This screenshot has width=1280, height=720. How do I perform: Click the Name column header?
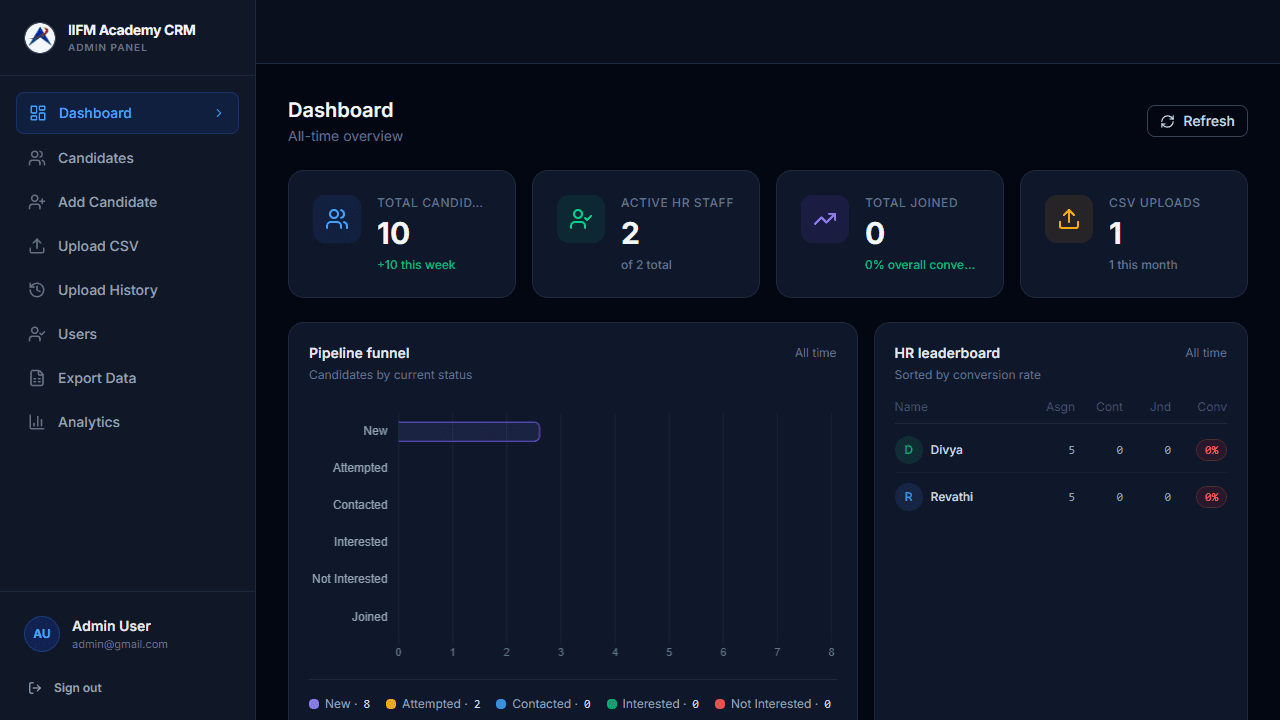click(x=911, y=407)
